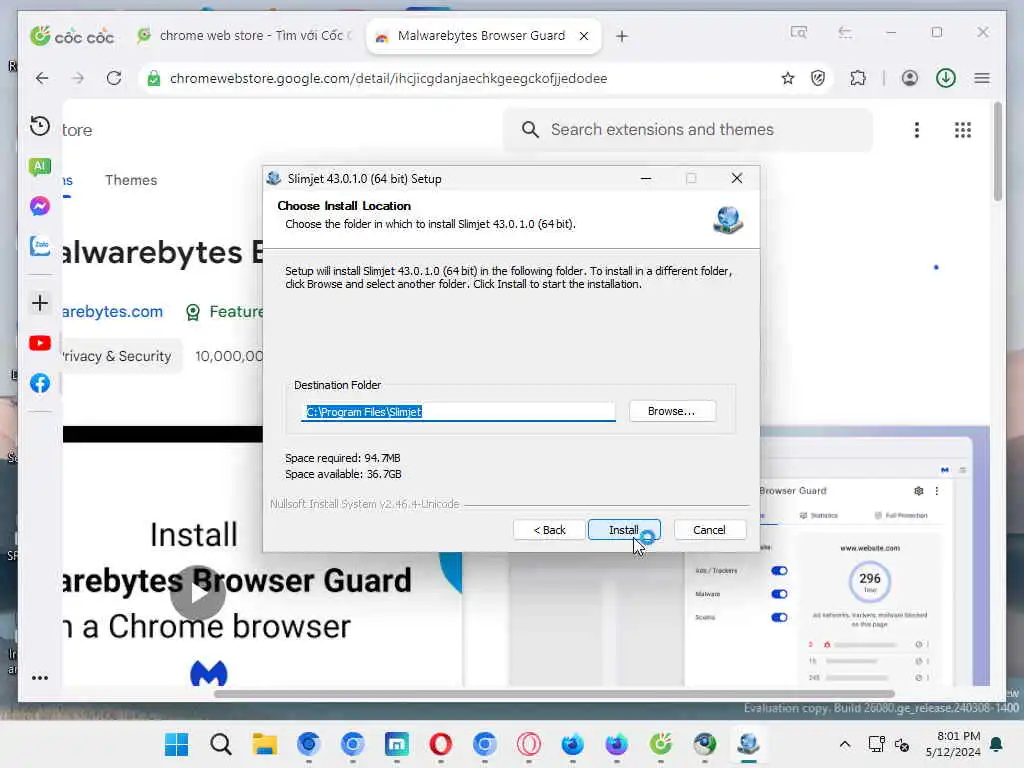Go forward in Coc Coc browser
This screenshot has height=768, width=1024.
[78, 78]
